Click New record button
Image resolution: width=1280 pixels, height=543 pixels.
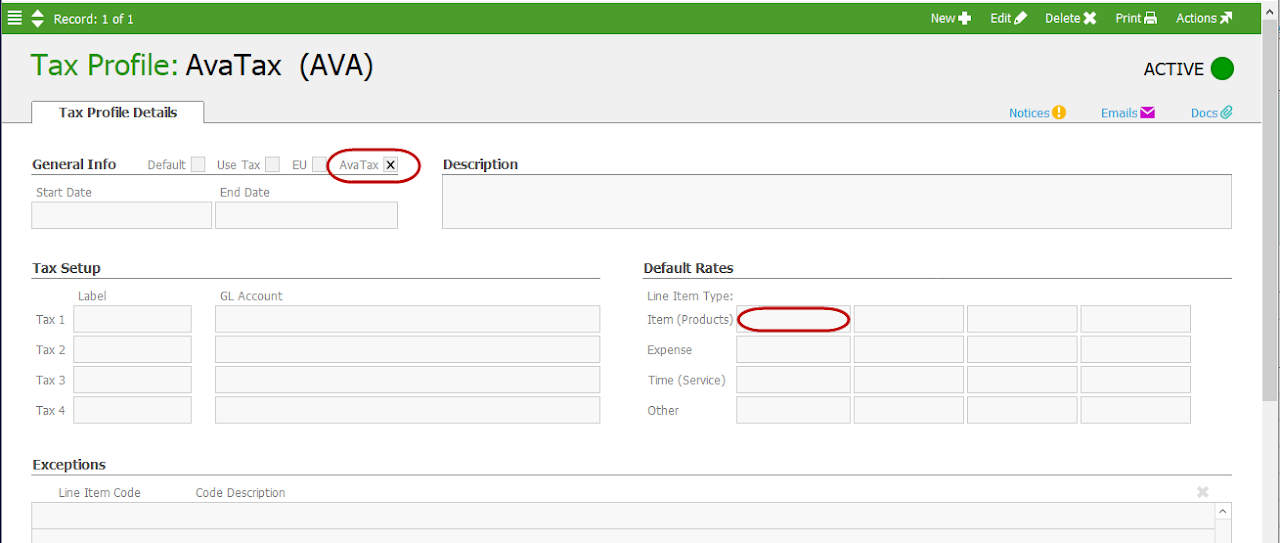pyautogui.click(x=950, y=18)
